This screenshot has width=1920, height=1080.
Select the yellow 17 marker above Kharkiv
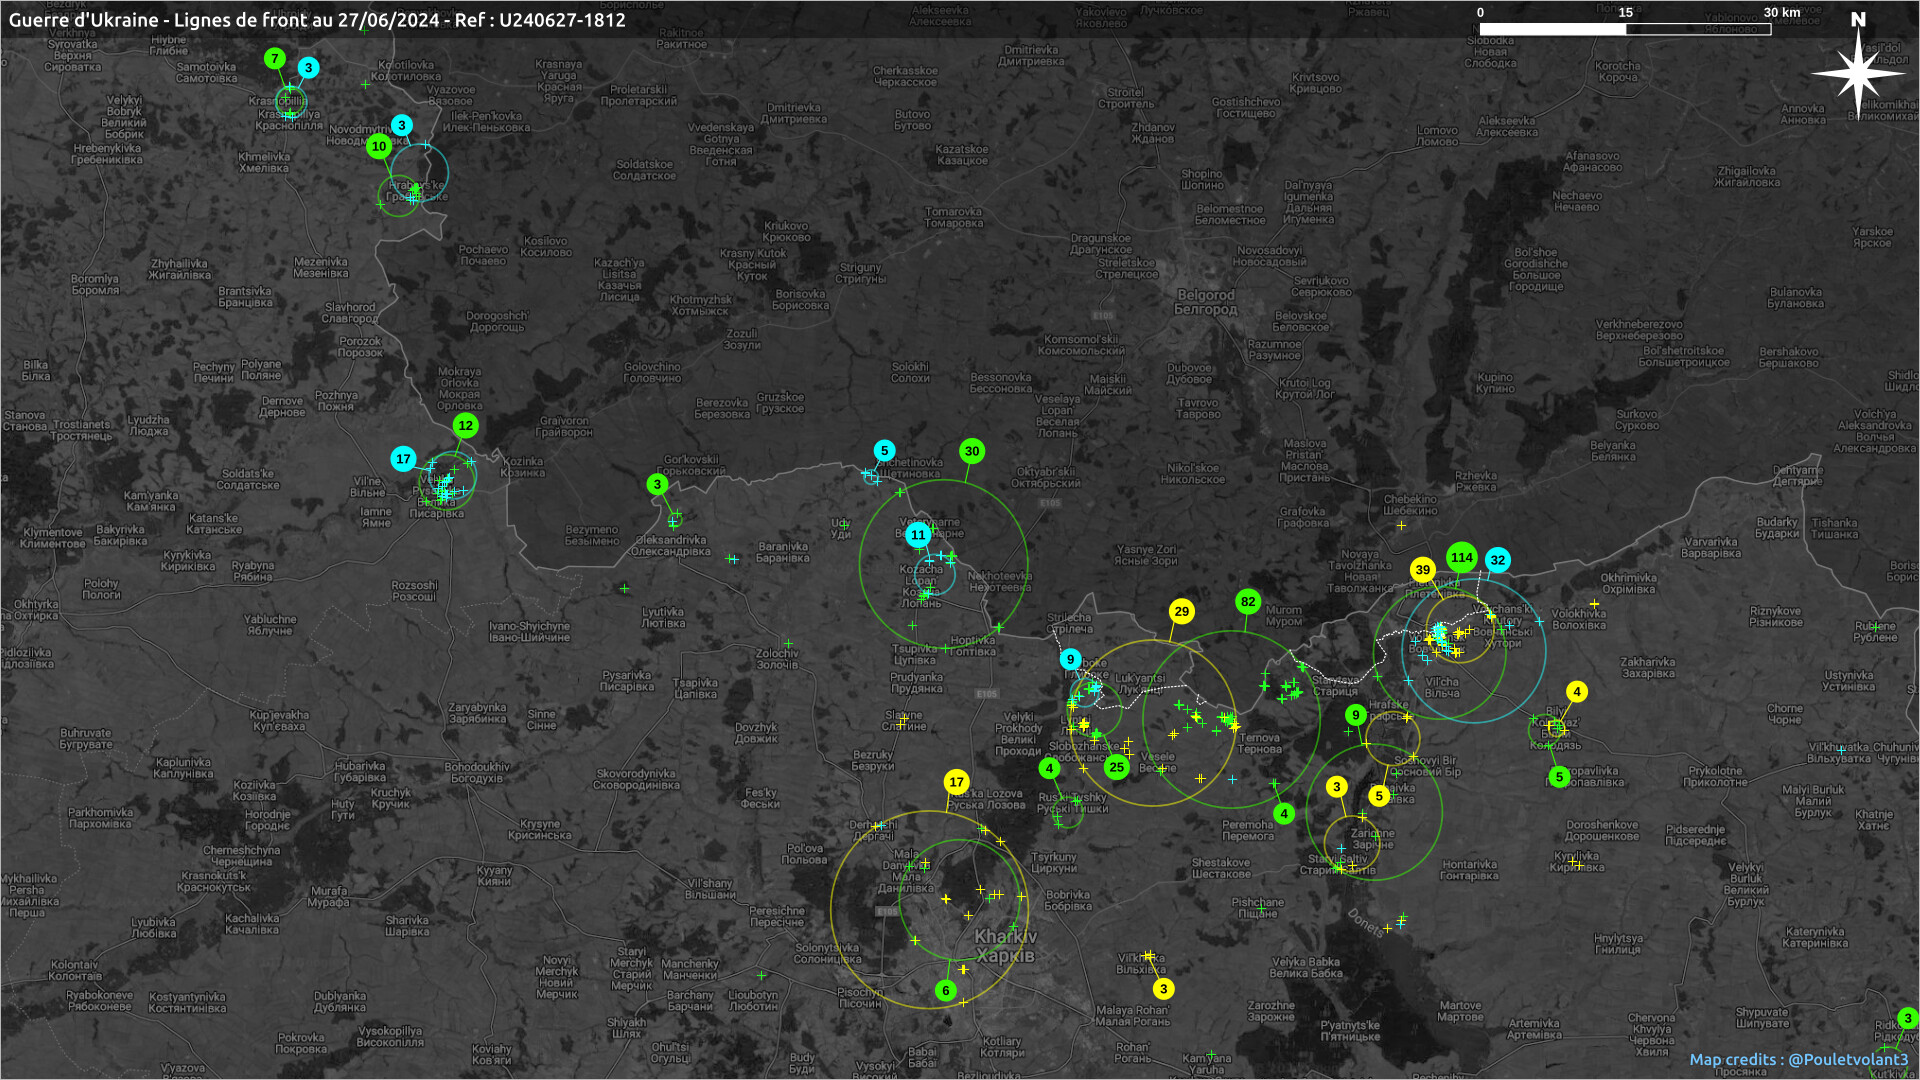(957, 783)
